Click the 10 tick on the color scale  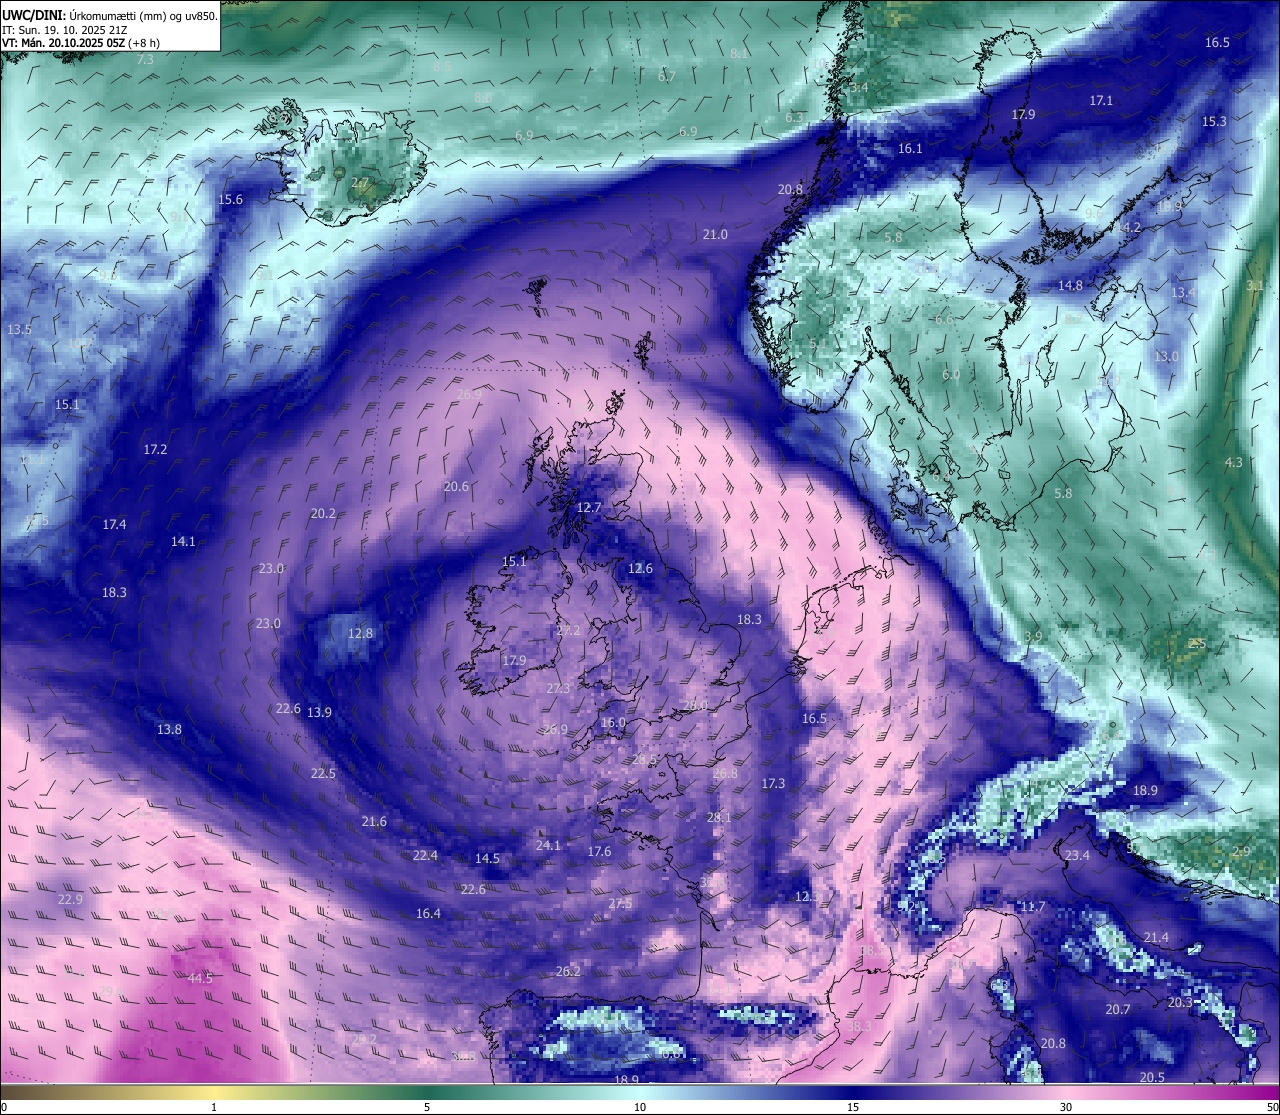click(640, 1107)
